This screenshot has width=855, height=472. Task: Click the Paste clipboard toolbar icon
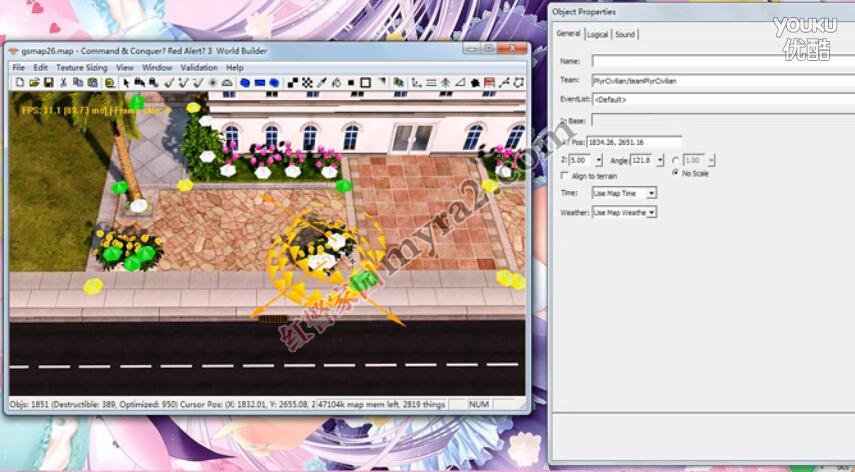pos(92,82)
